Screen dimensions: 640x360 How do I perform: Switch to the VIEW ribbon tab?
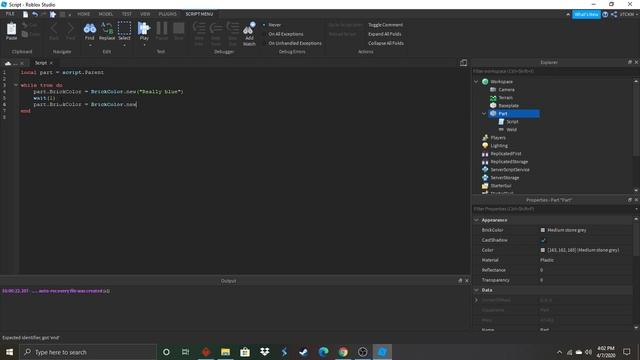[x=145, y=14]
